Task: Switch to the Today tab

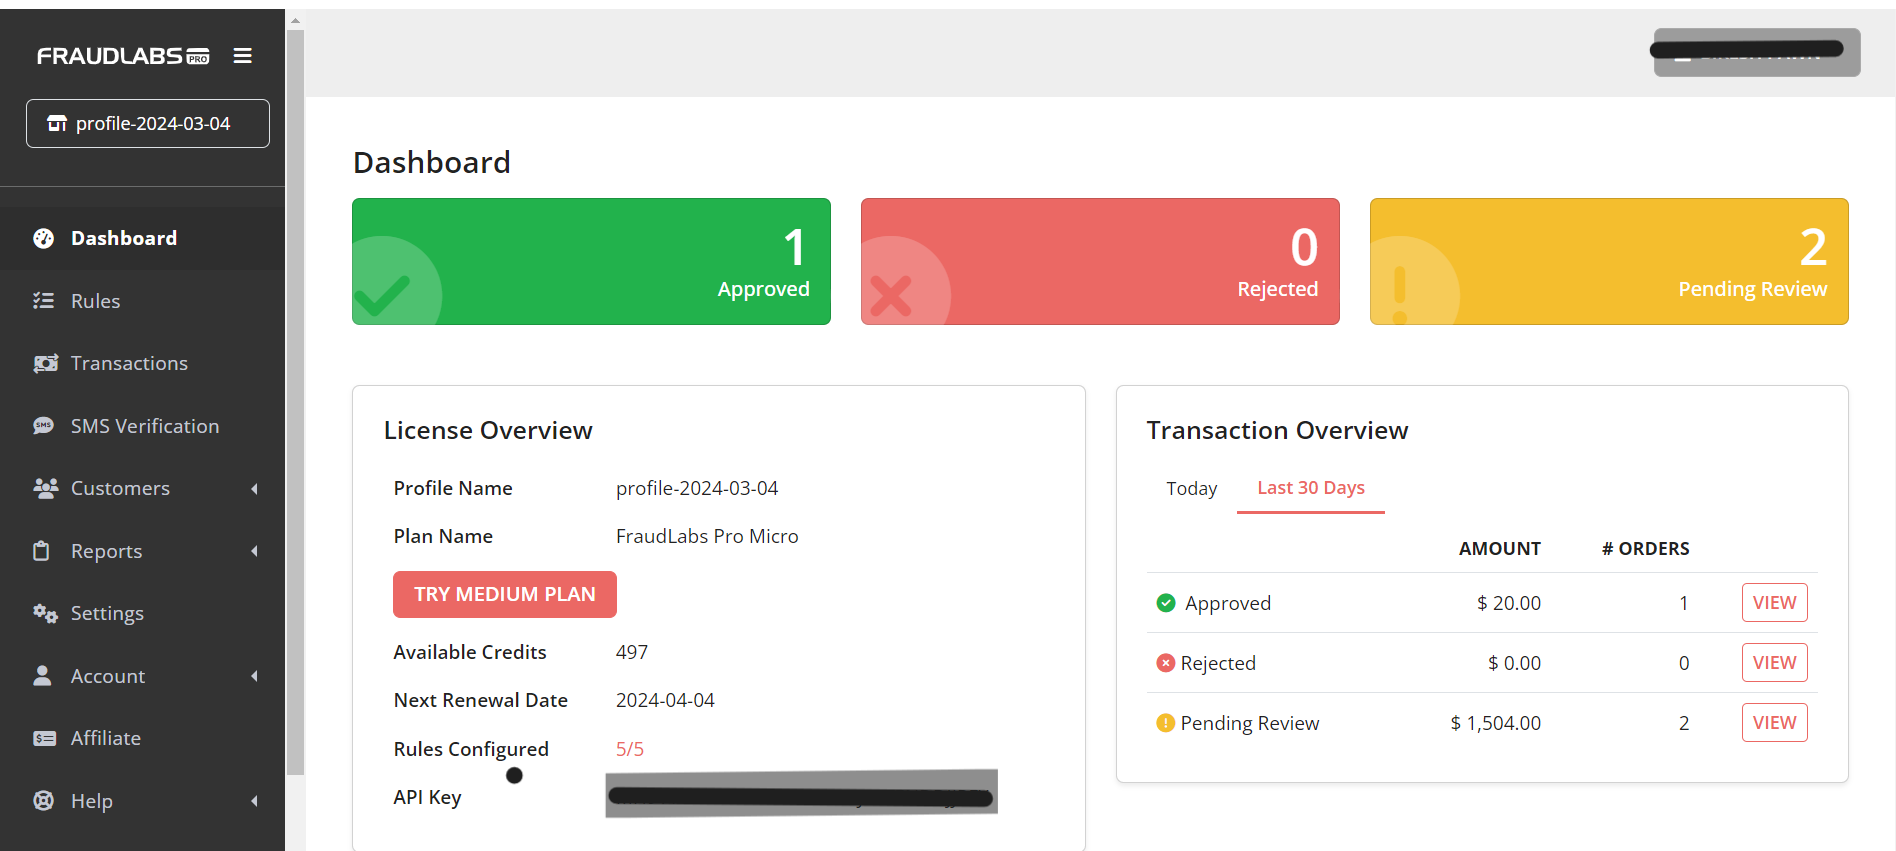Action: coord(1191,488)
